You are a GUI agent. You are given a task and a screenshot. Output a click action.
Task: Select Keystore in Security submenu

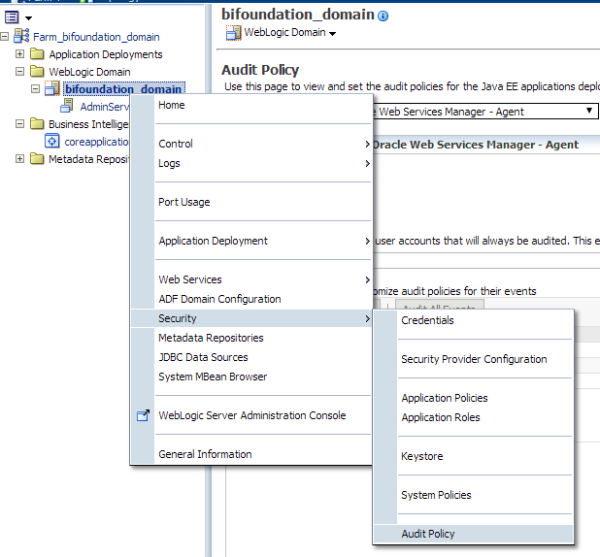(x=474, y=456)
